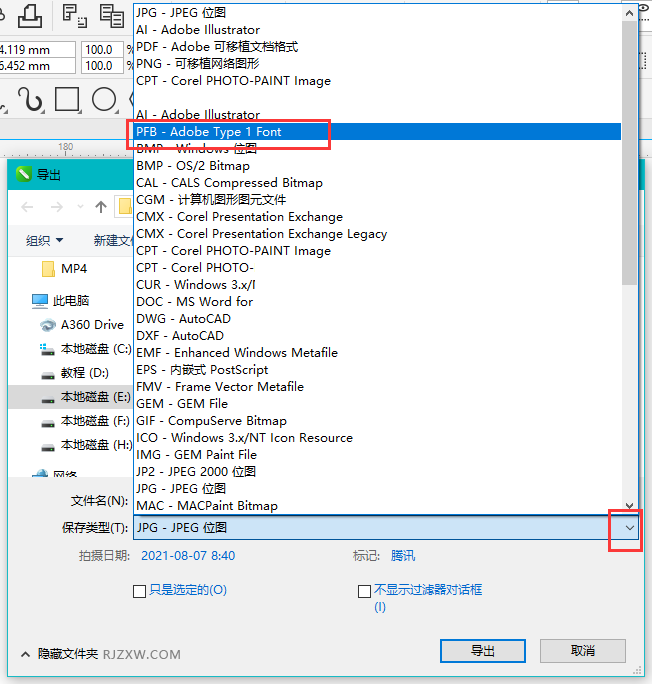Click the file type list scrollbar
This screenshot has width=652, height=684.
[x=629, y=150]
